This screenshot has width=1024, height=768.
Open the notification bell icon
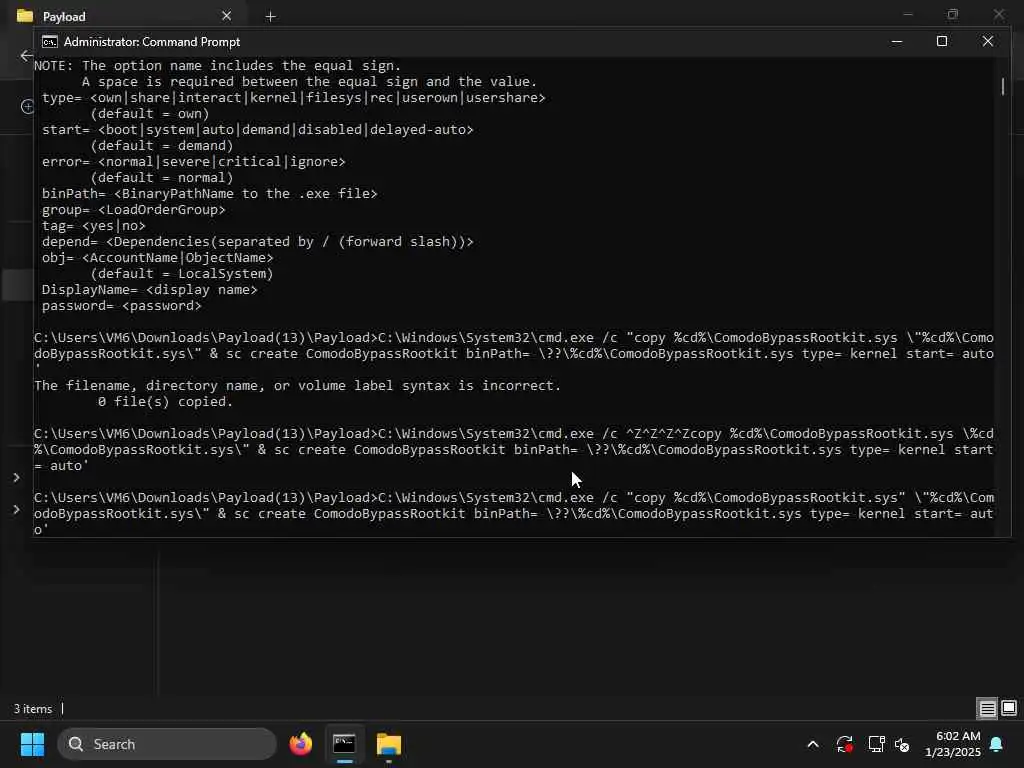coord(996,744)
